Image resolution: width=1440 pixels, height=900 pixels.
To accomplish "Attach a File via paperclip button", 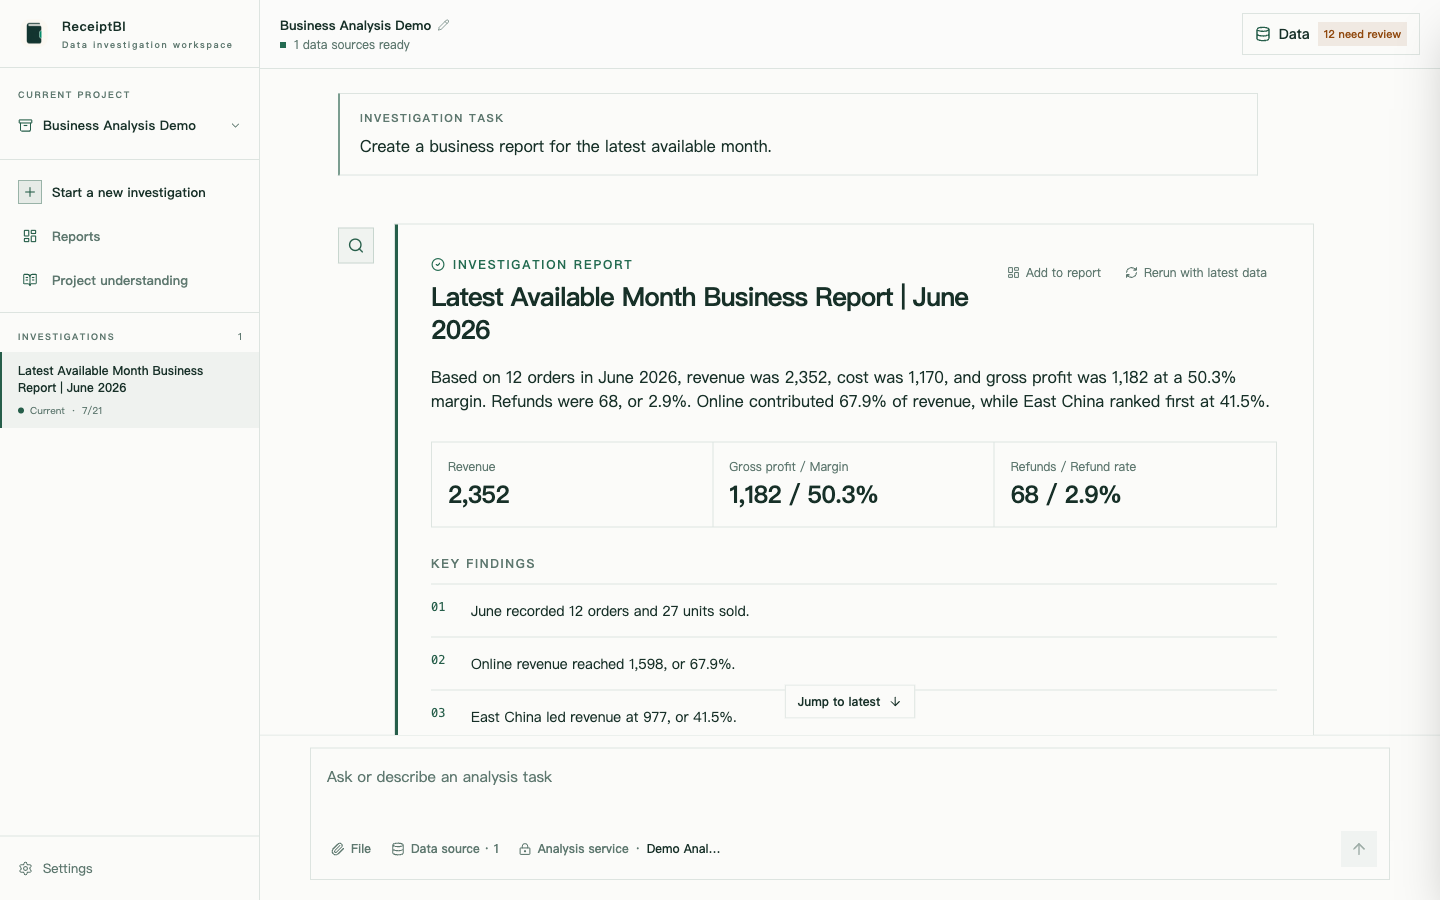I will click(351, 849).
